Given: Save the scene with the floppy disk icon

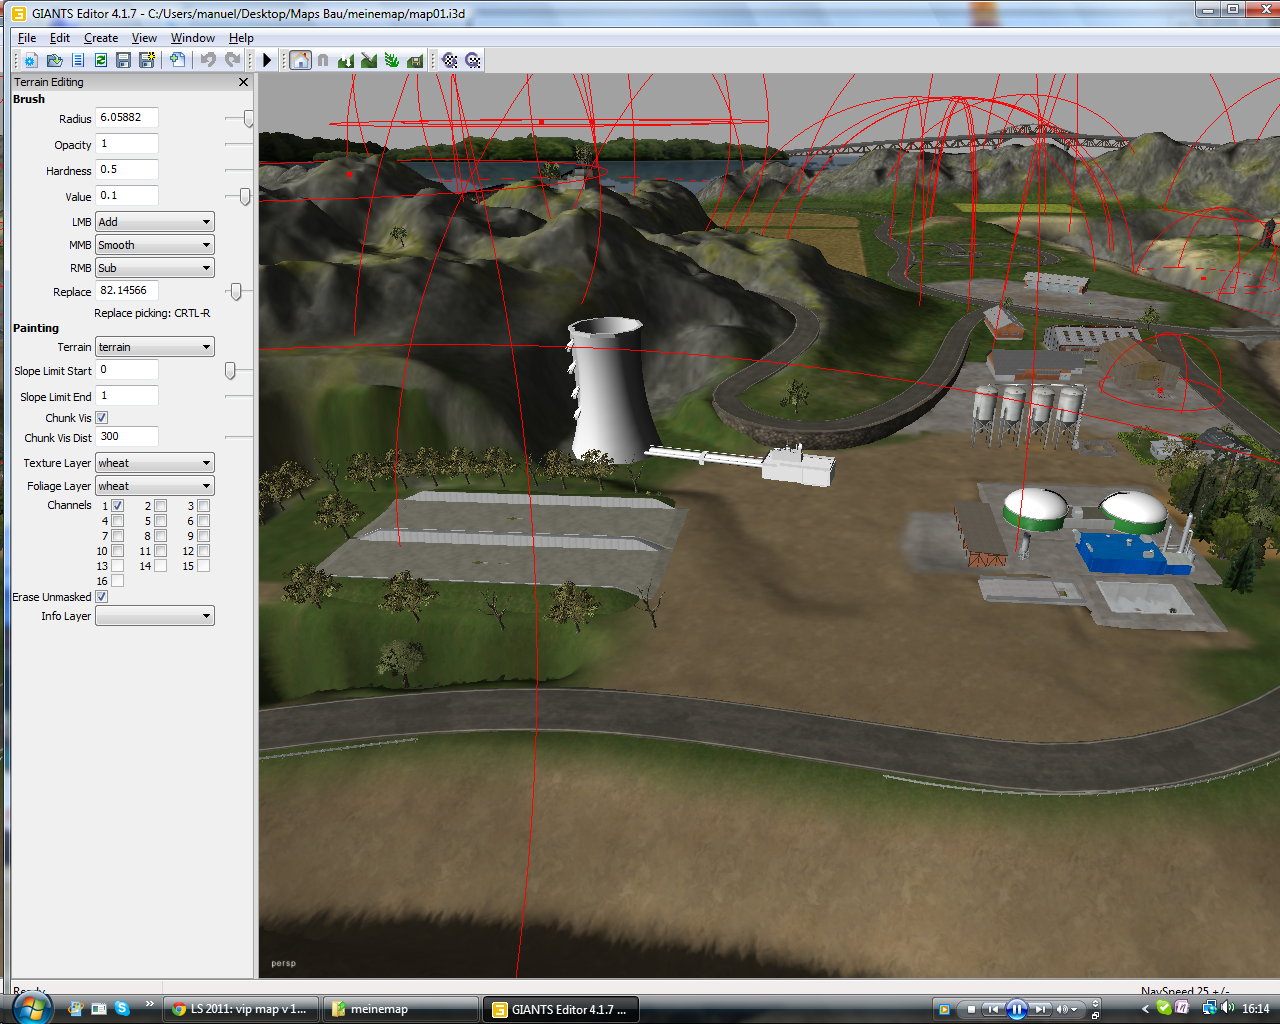Looking at the screenshot, I should pyautogui.click(x=124, y=61).
